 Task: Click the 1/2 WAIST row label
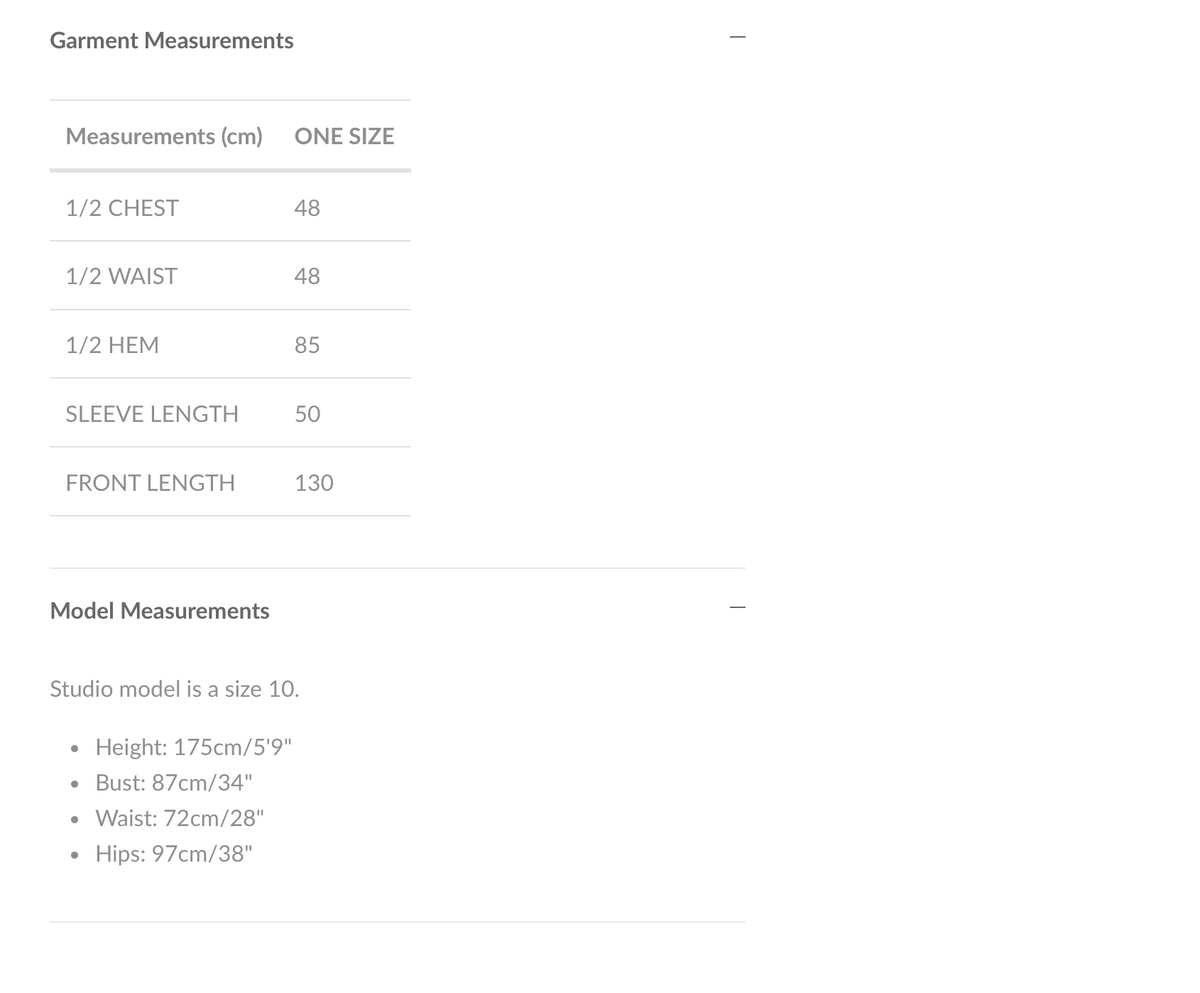point(121,276)
